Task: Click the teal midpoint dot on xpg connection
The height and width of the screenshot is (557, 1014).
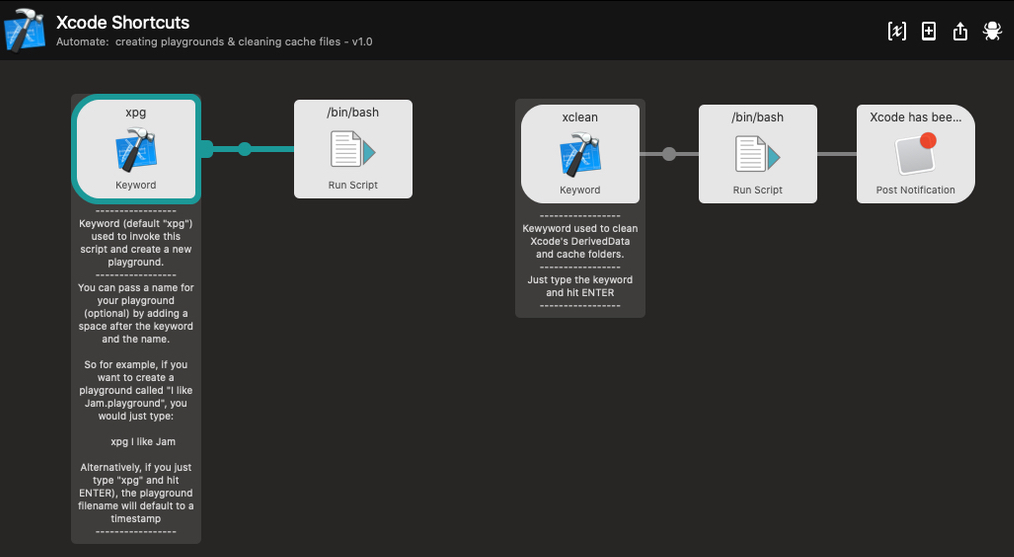Action: point(245,149)
